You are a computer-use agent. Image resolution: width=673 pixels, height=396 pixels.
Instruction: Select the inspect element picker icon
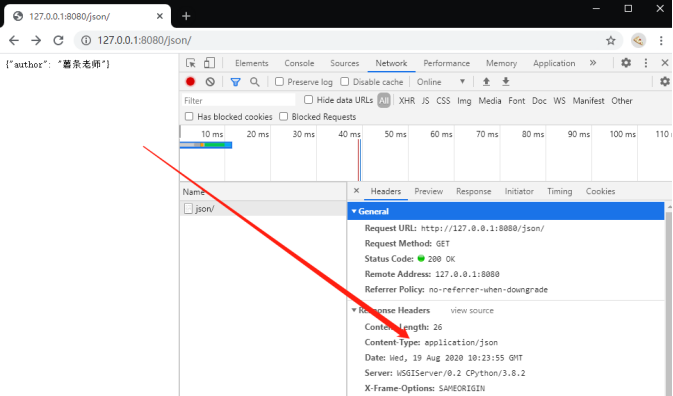191,63
